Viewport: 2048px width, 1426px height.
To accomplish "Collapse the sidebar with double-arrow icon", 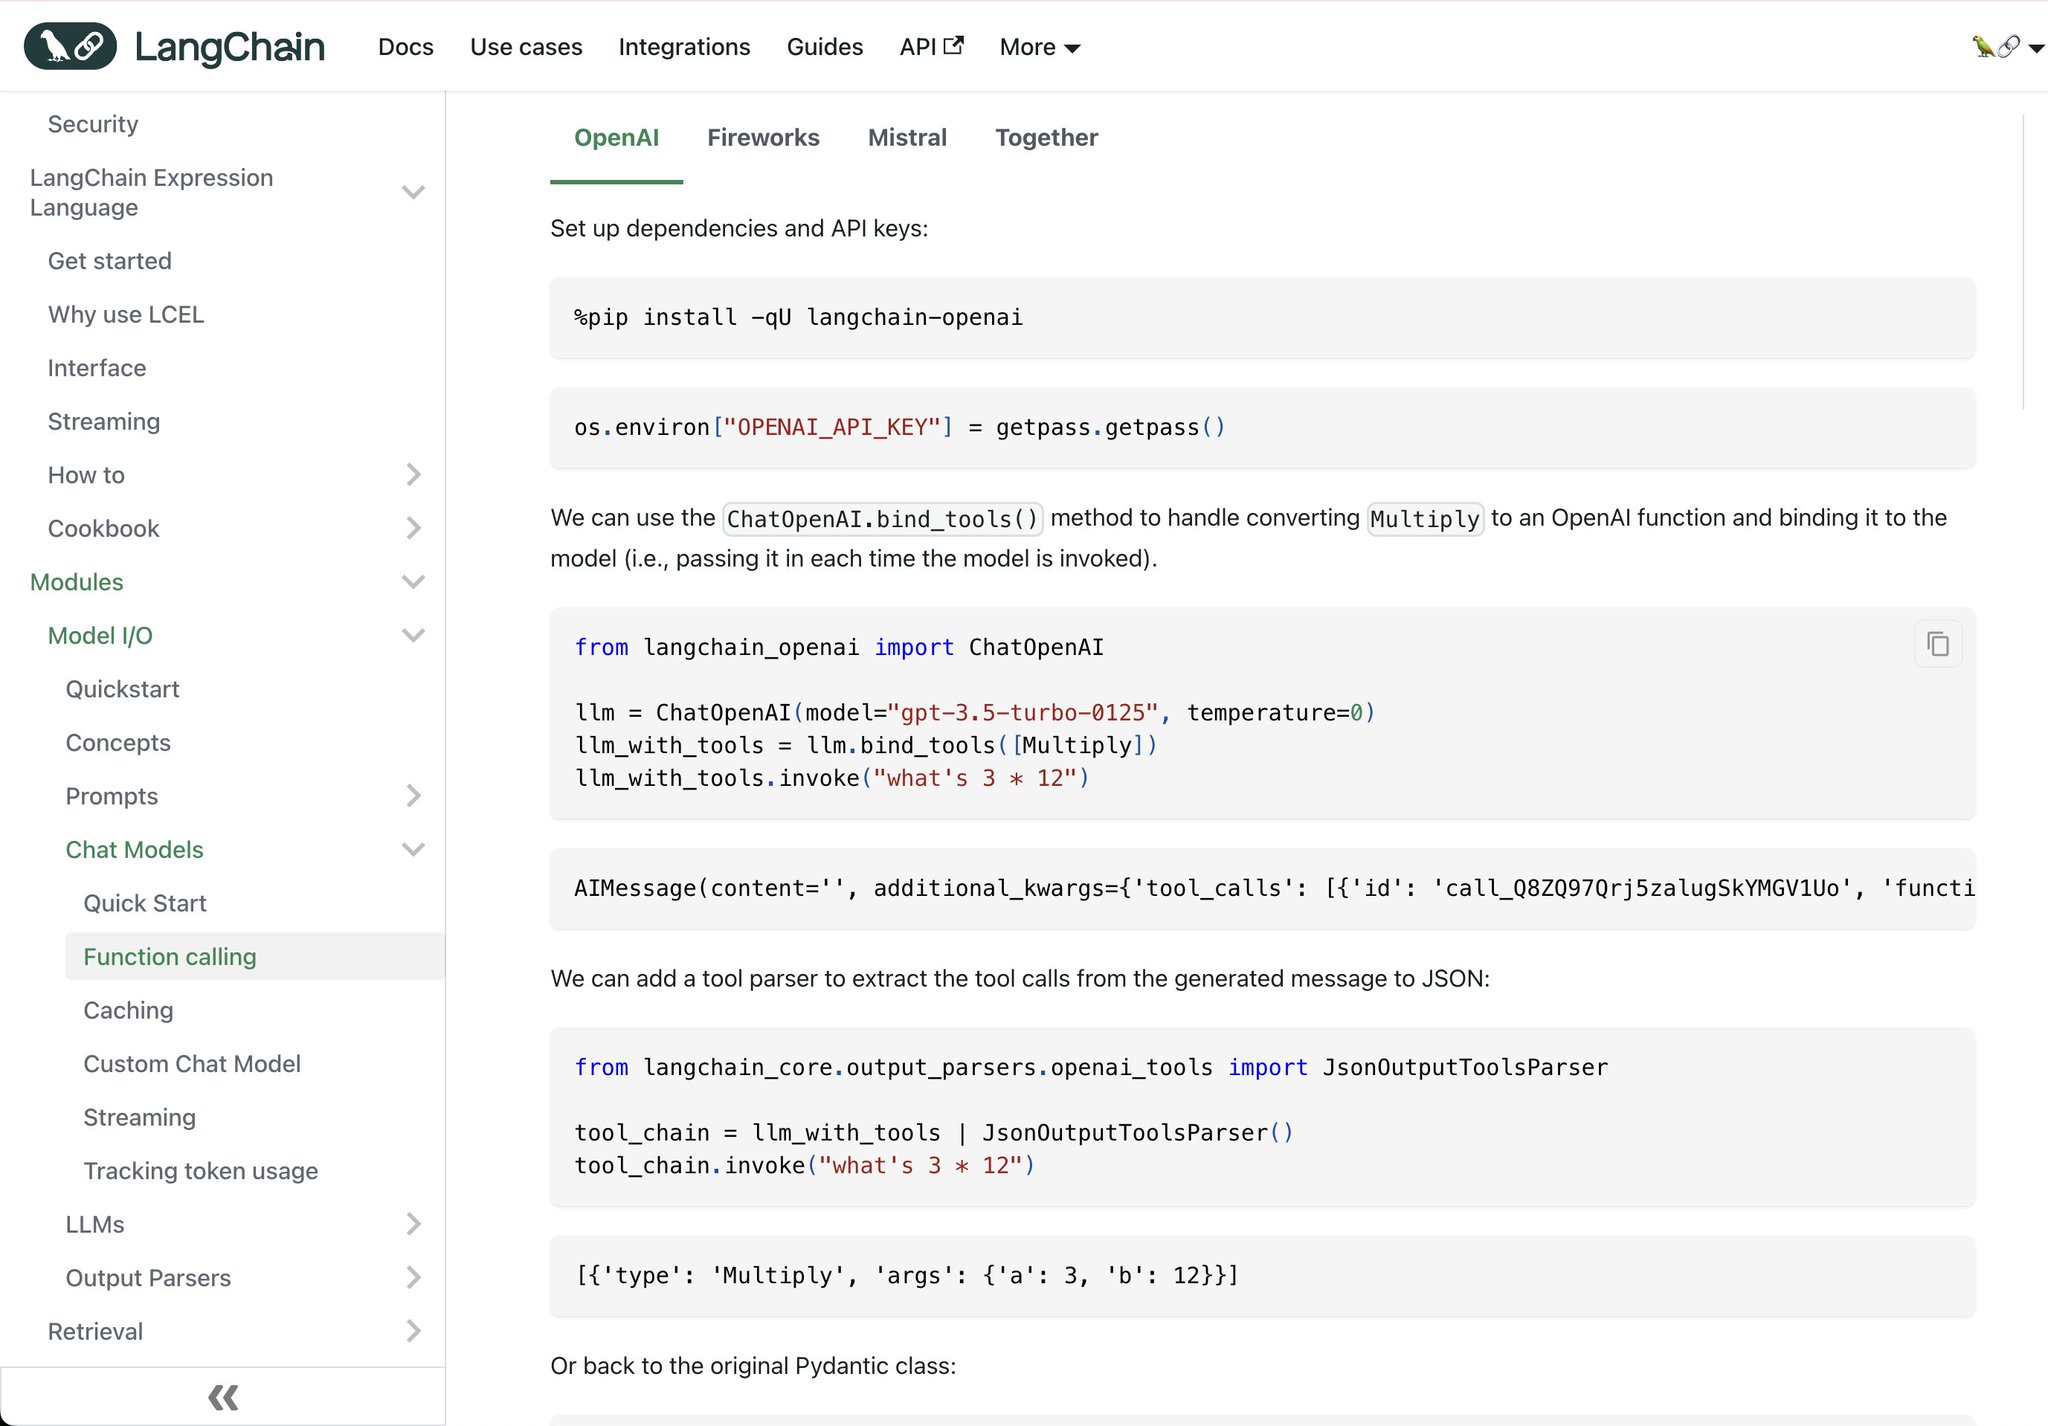I will tap(223, 1397).
